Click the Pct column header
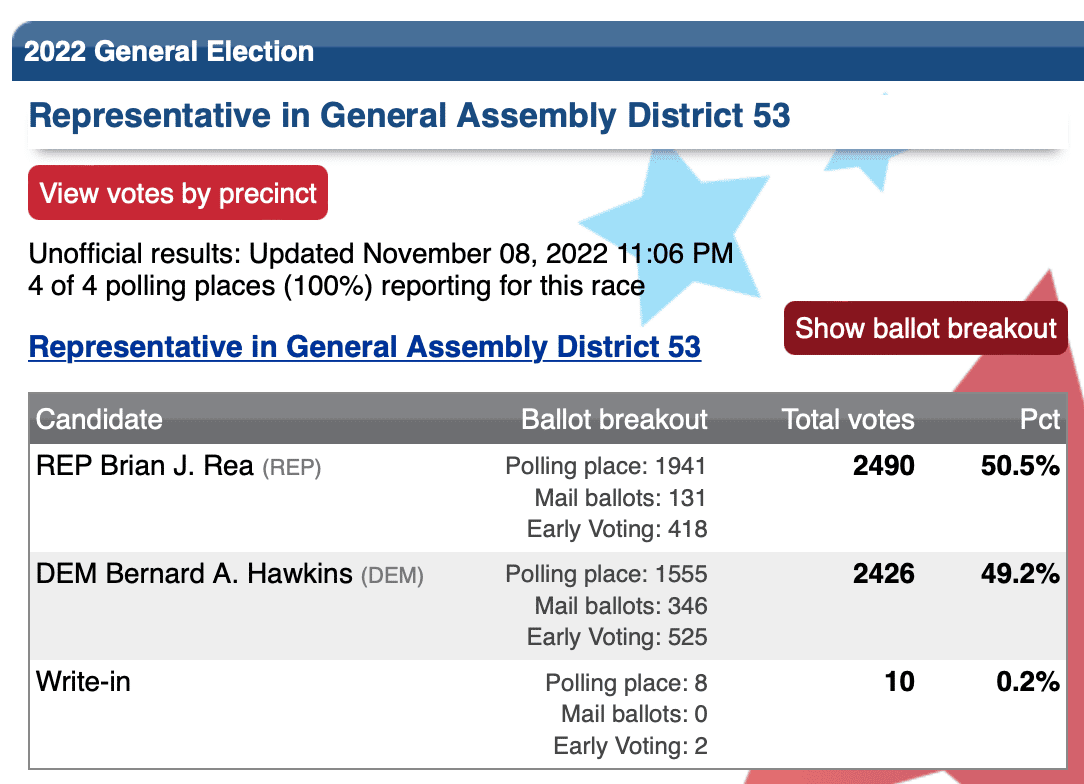The height and width of the screenshot is (784, 1084). (1040, 420)
